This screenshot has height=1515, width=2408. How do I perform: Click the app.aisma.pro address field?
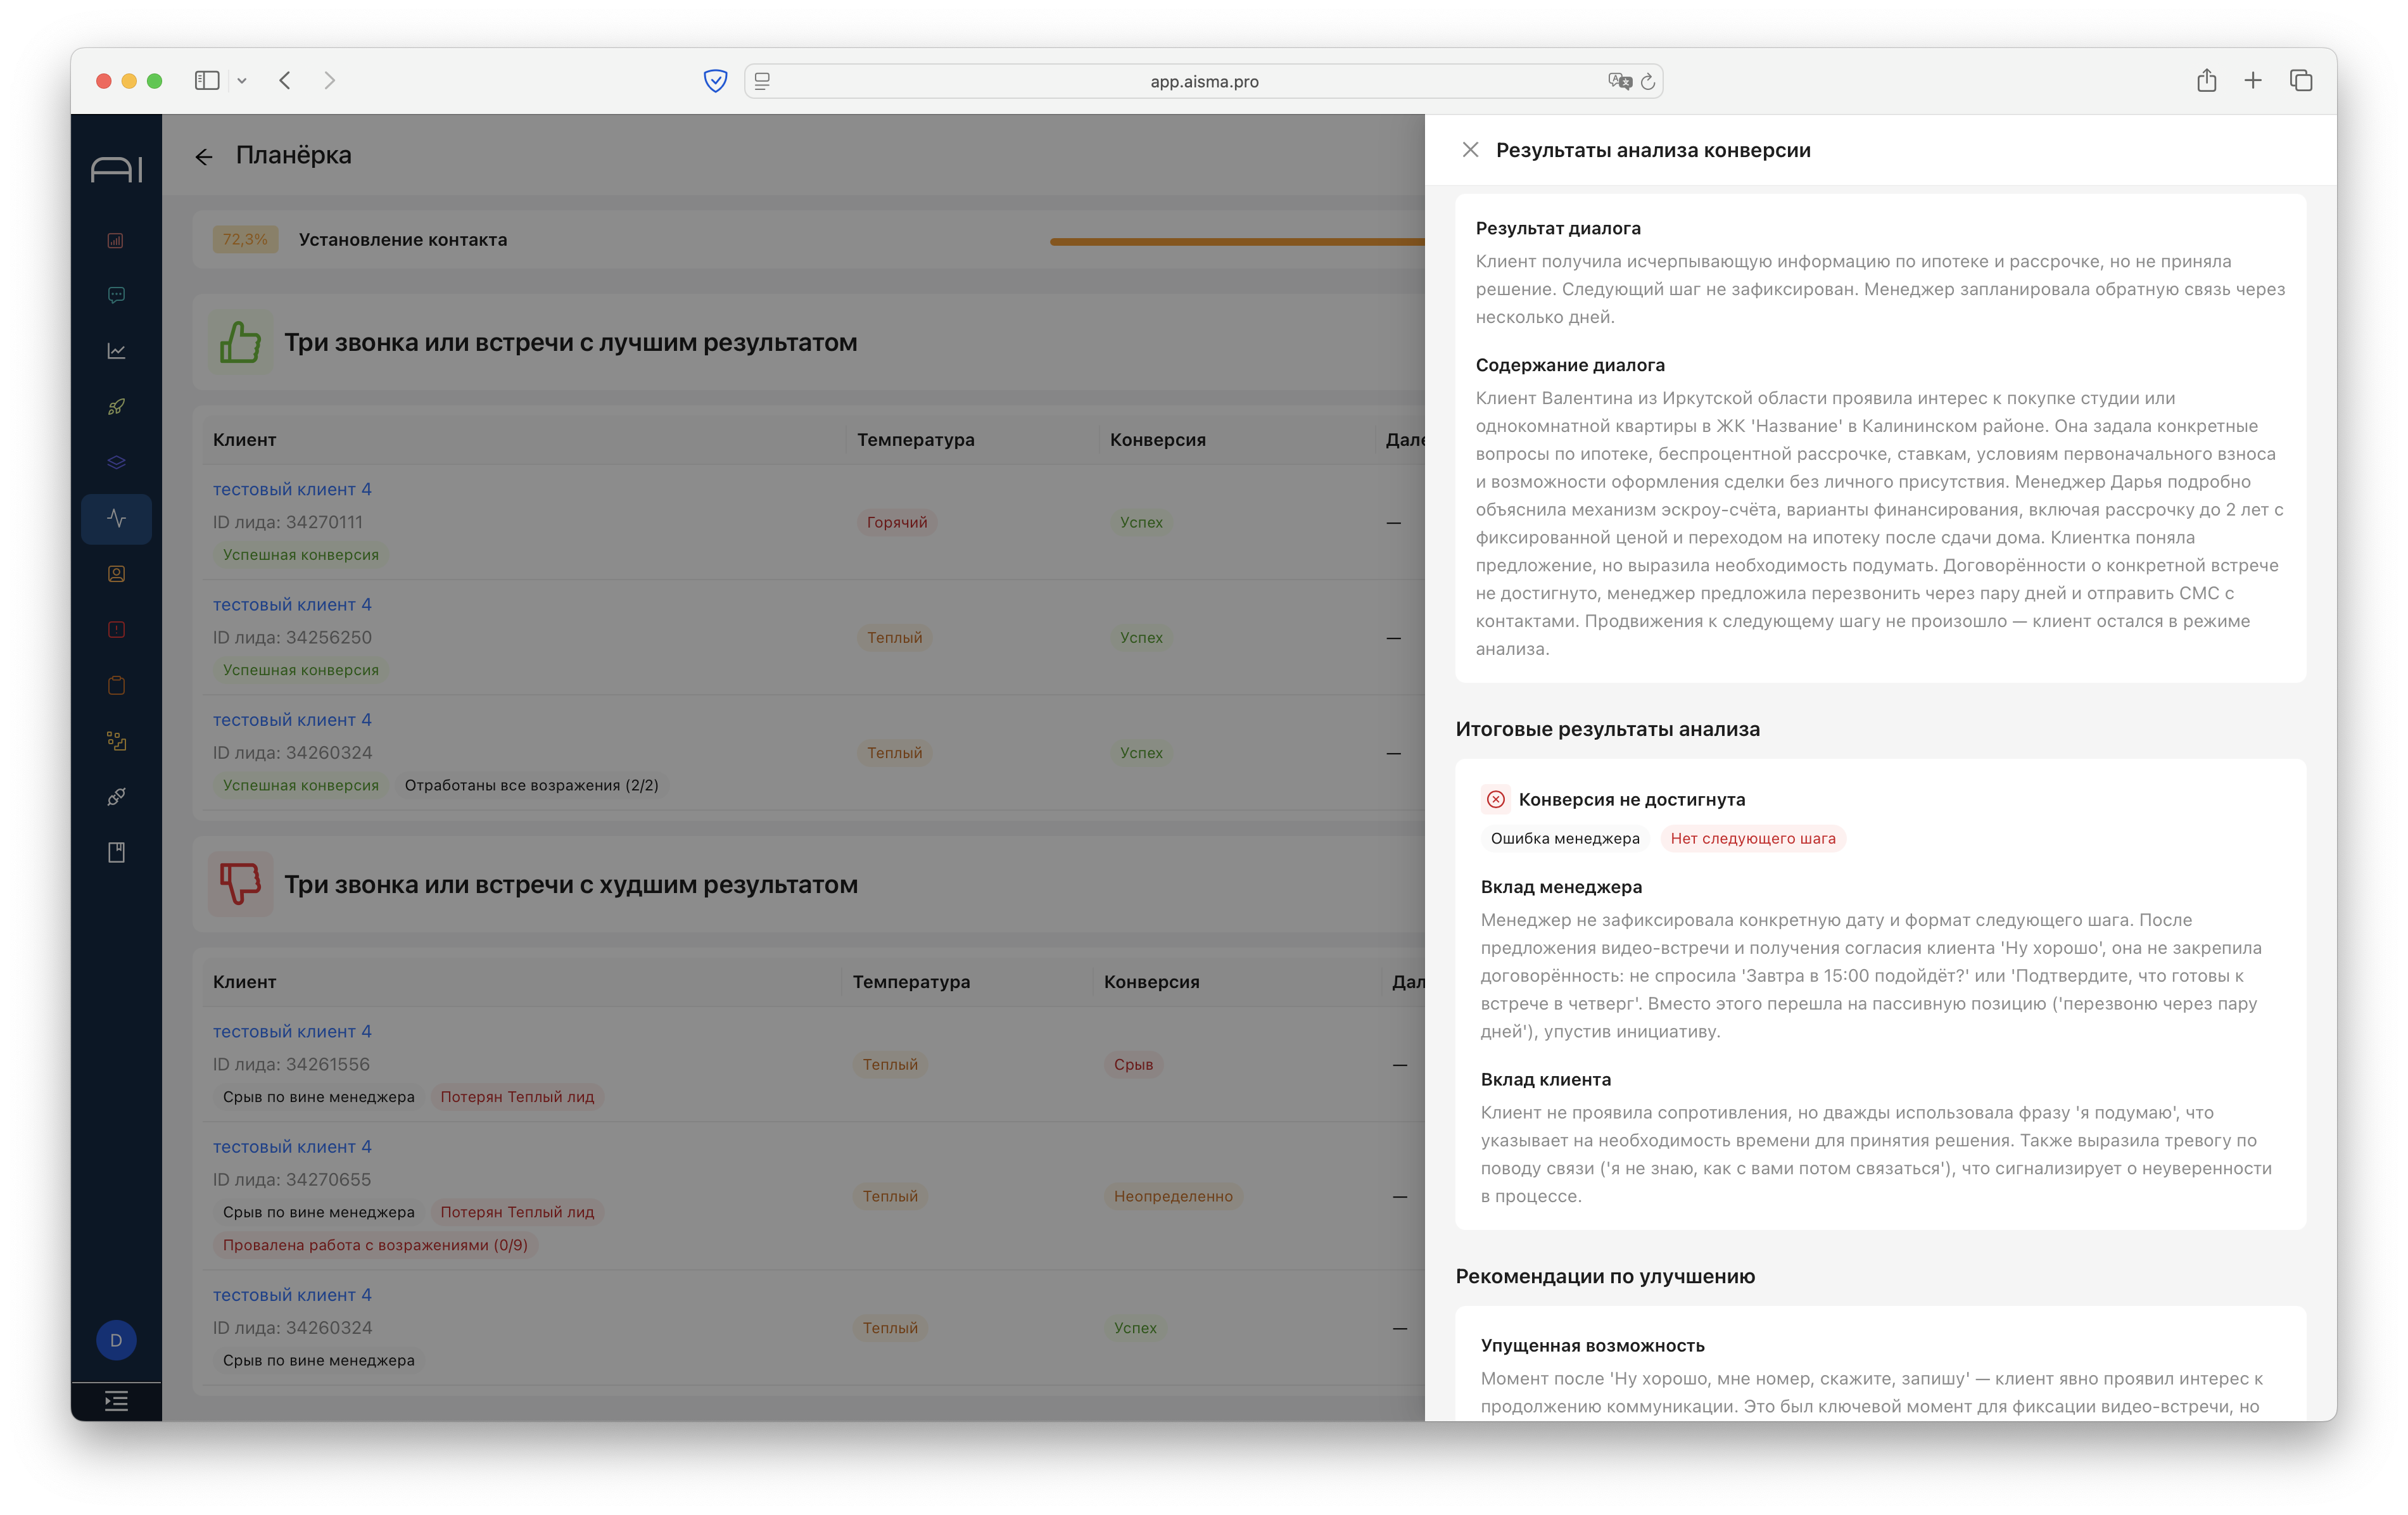pyautogui.click(x=1204, y=81)
